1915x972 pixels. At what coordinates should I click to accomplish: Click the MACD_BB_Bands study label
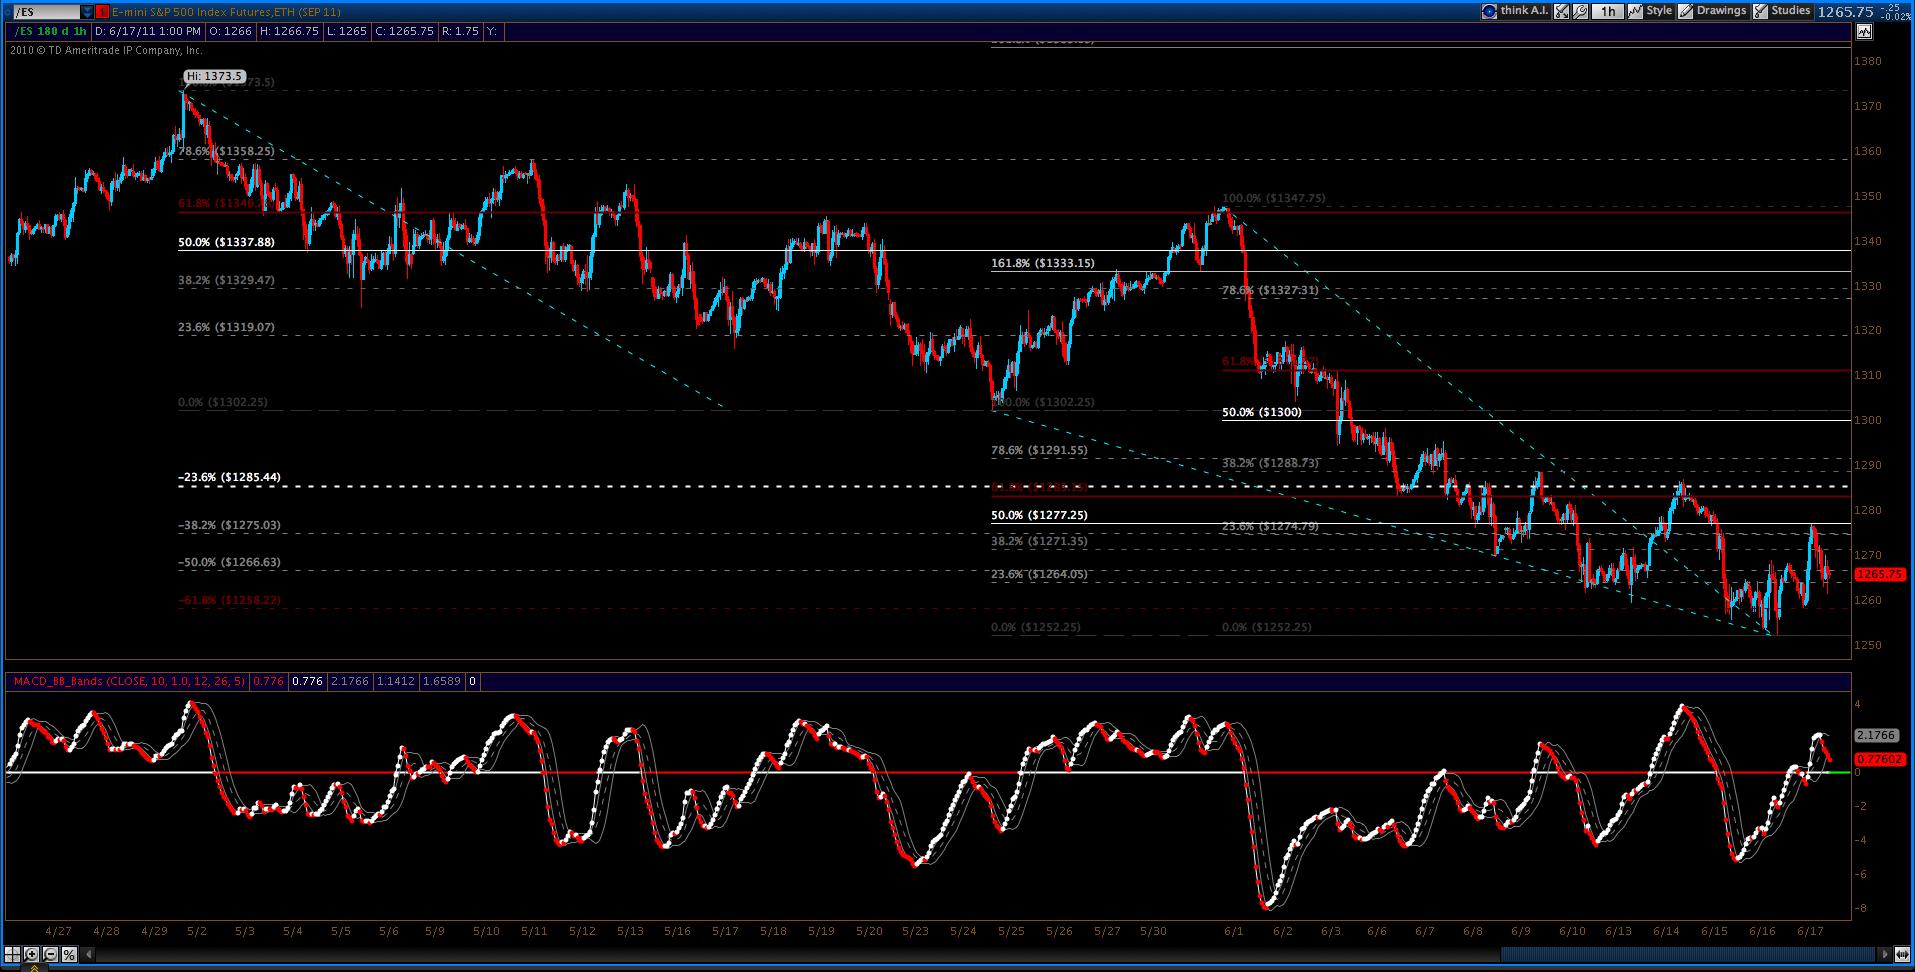point(128,681)
